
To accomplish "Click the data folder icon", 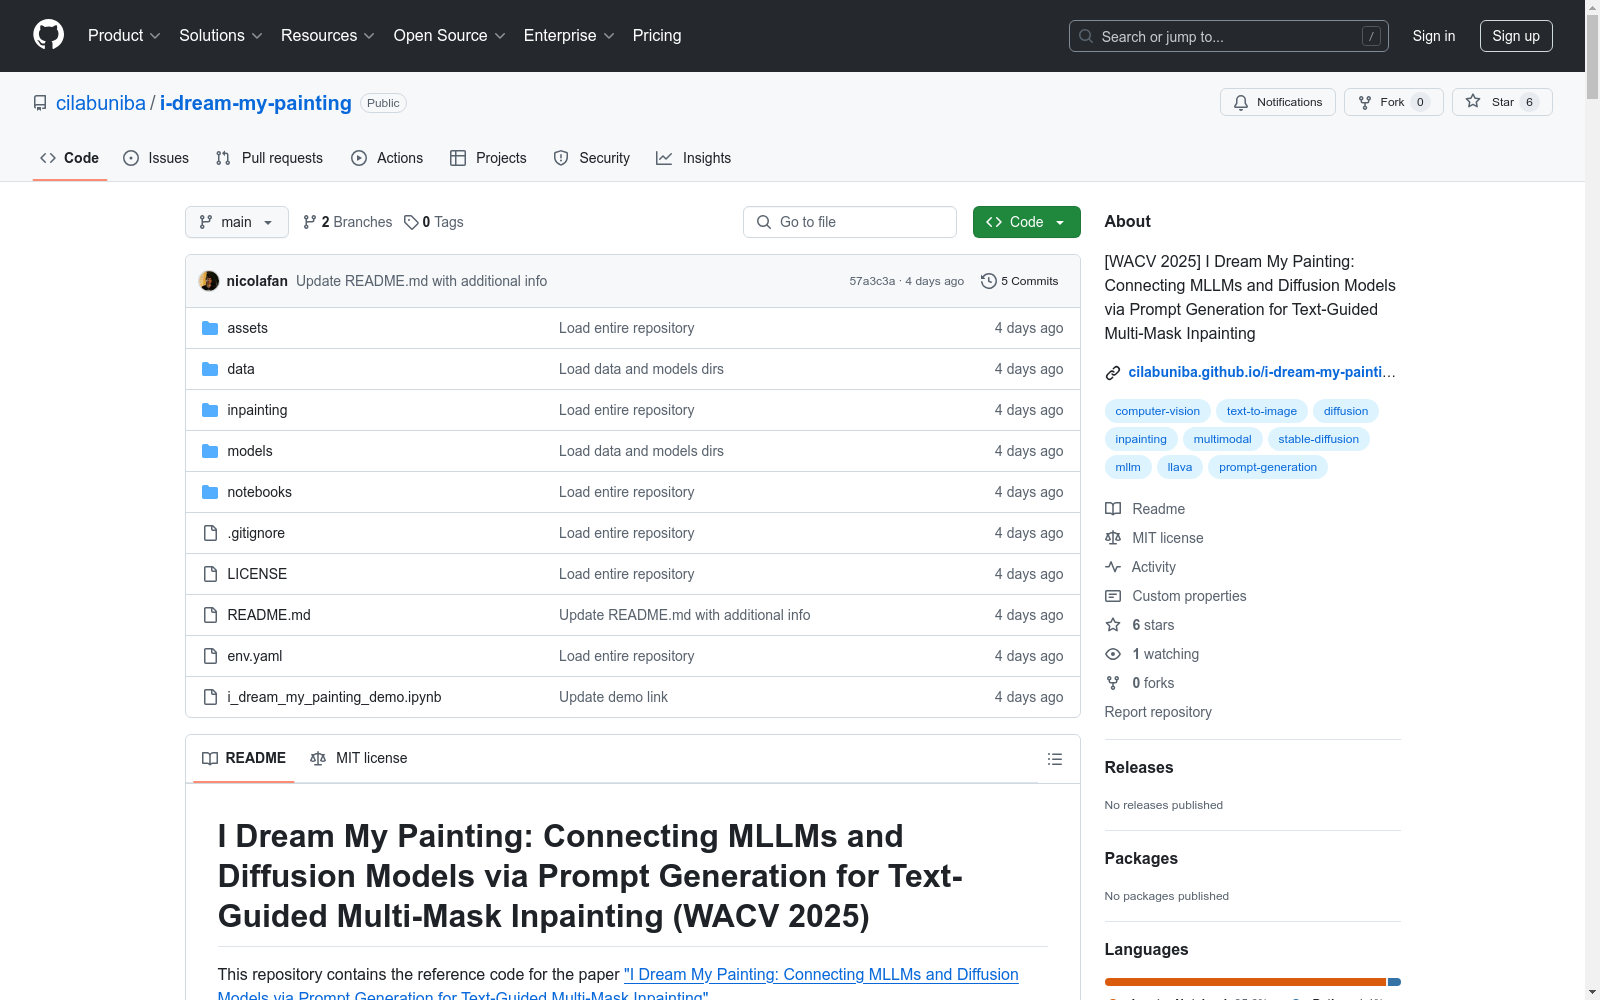I will [x=210, y=369].
